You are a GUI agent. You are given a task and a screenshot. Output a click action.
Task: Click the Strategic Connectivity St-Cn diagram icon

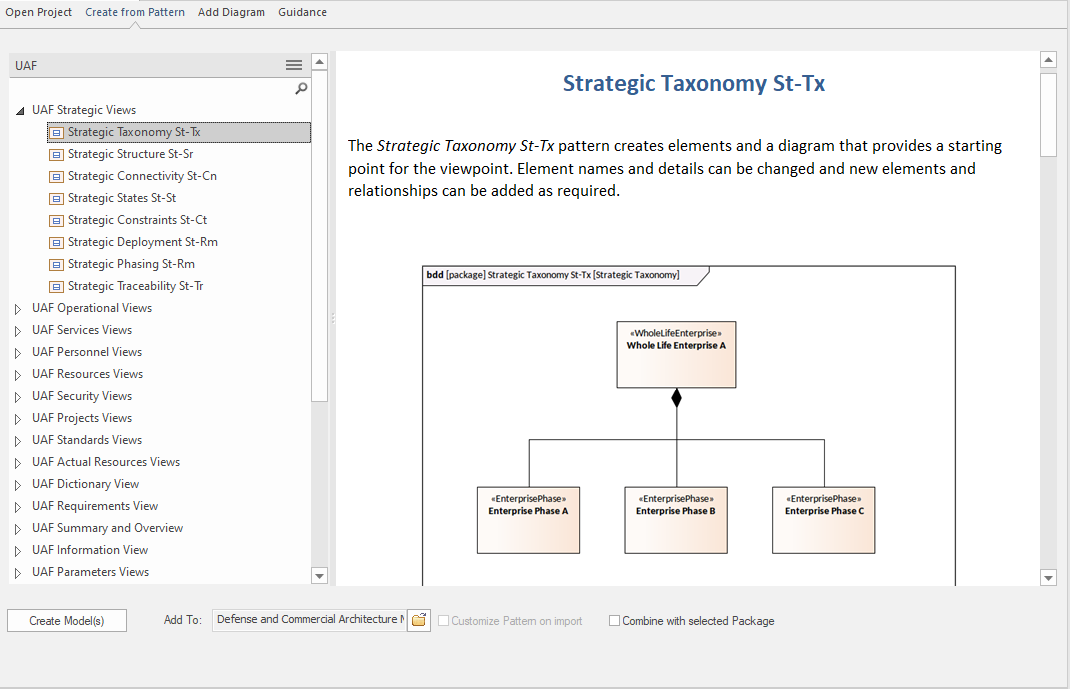57,176
